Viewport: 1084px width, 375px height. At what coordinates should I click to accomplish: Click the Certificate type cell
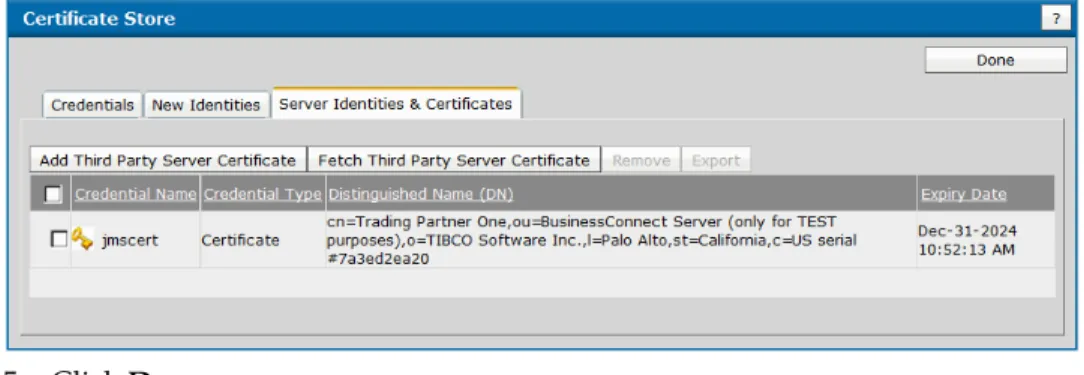241,241
